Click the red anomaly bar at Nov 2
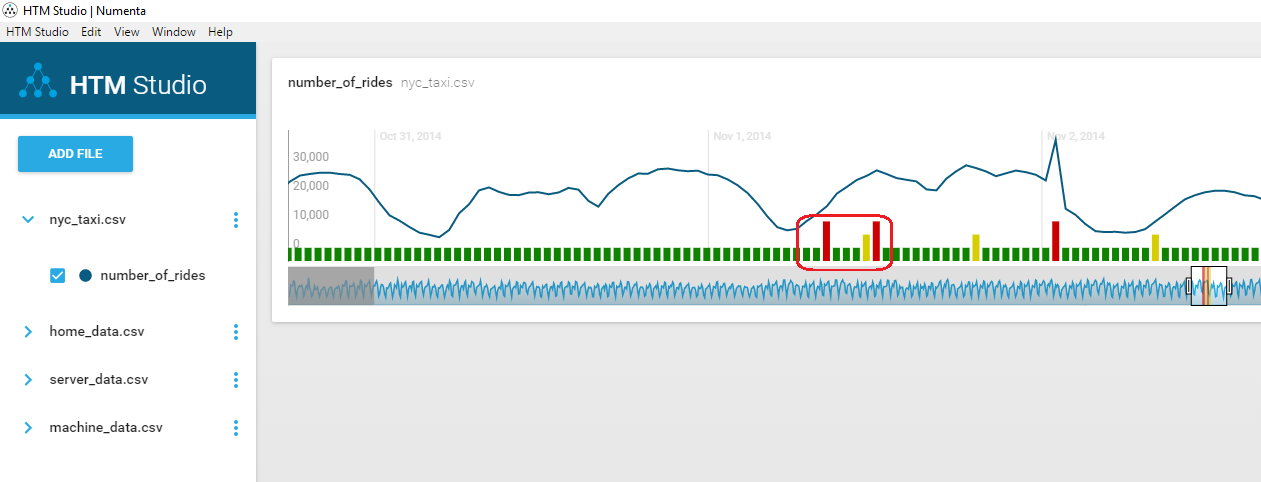 pyautogui.click(x=1056, y=241)
